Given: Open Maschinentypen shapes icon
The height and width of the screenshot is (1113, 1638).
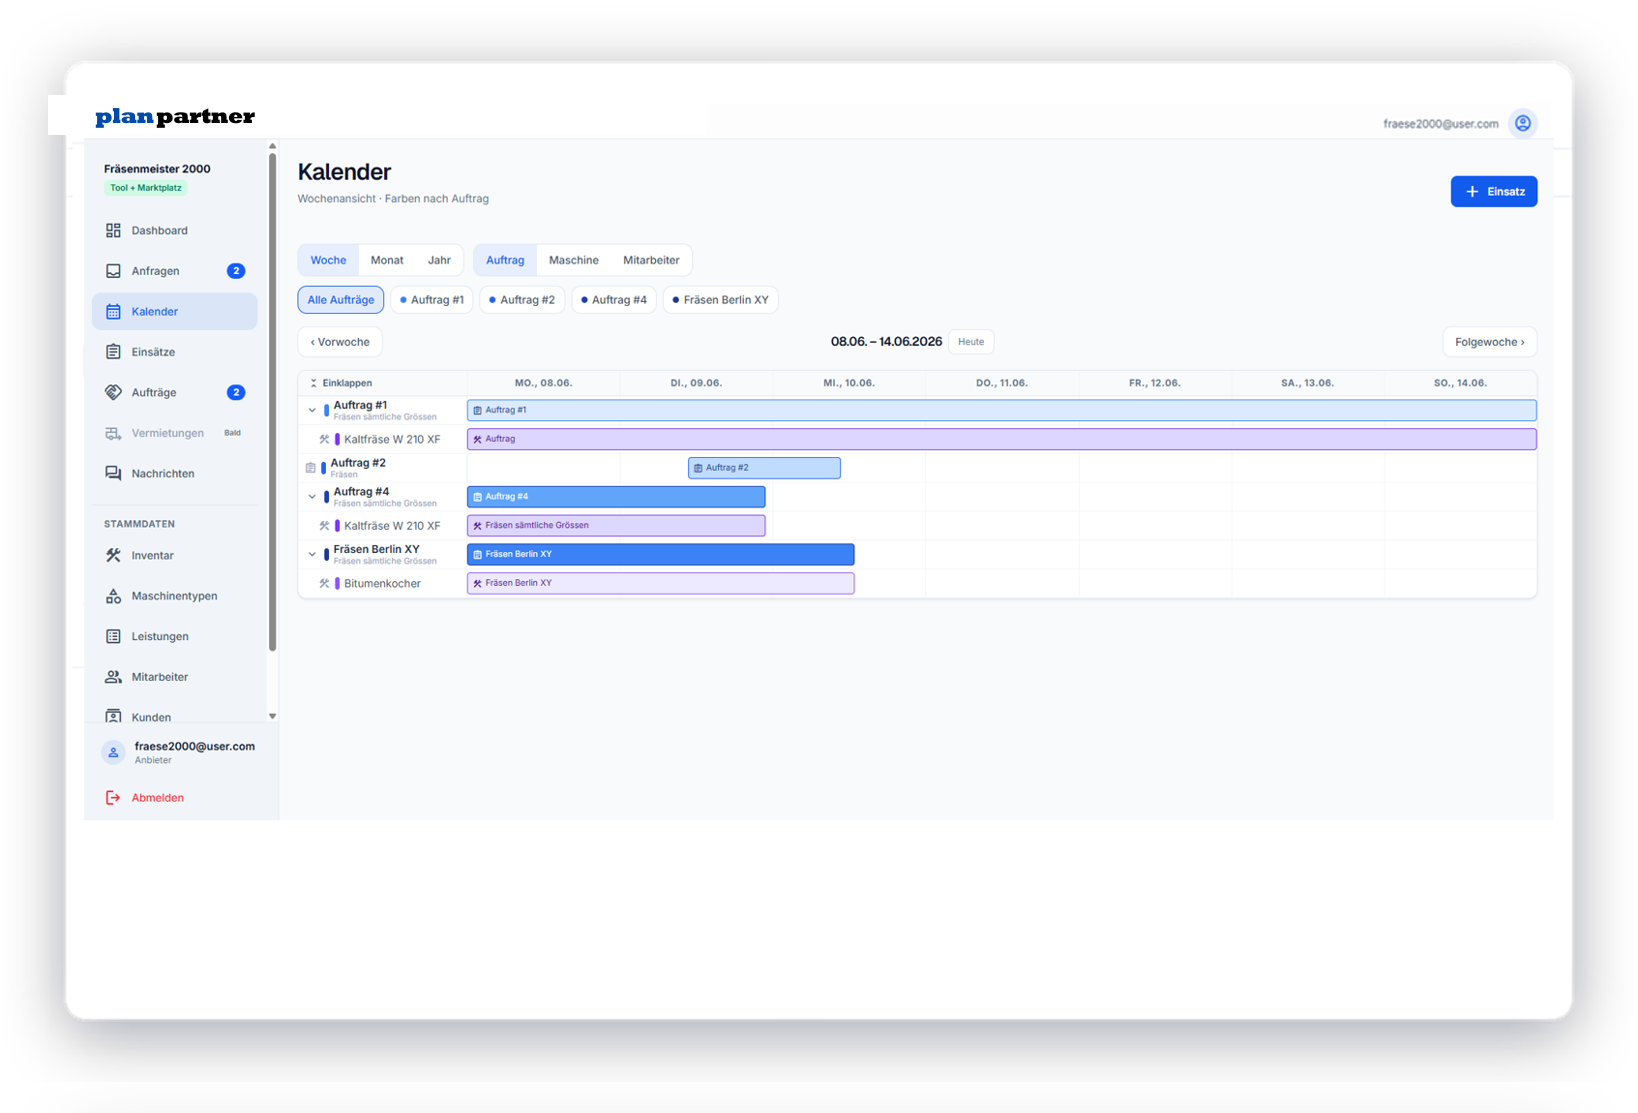Looking at the screenshot, I should click(113, 596).
